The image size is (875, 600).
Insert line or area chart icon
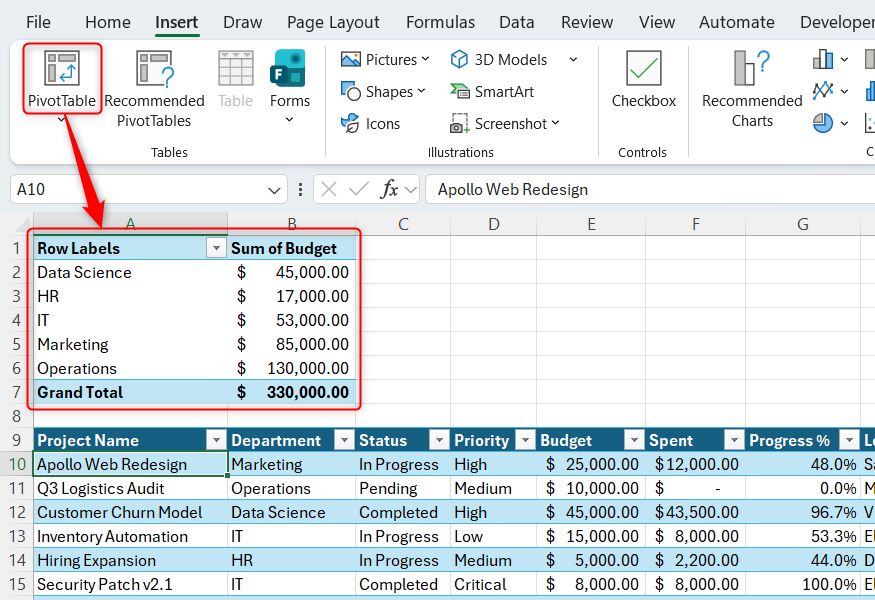click(823, 90)
